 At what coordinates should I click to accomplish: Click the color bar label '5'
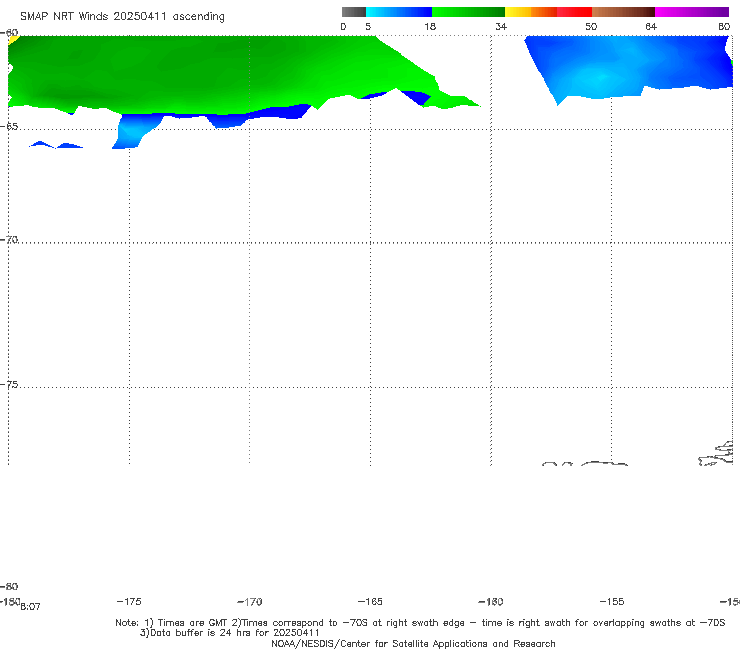click(368, 27)
